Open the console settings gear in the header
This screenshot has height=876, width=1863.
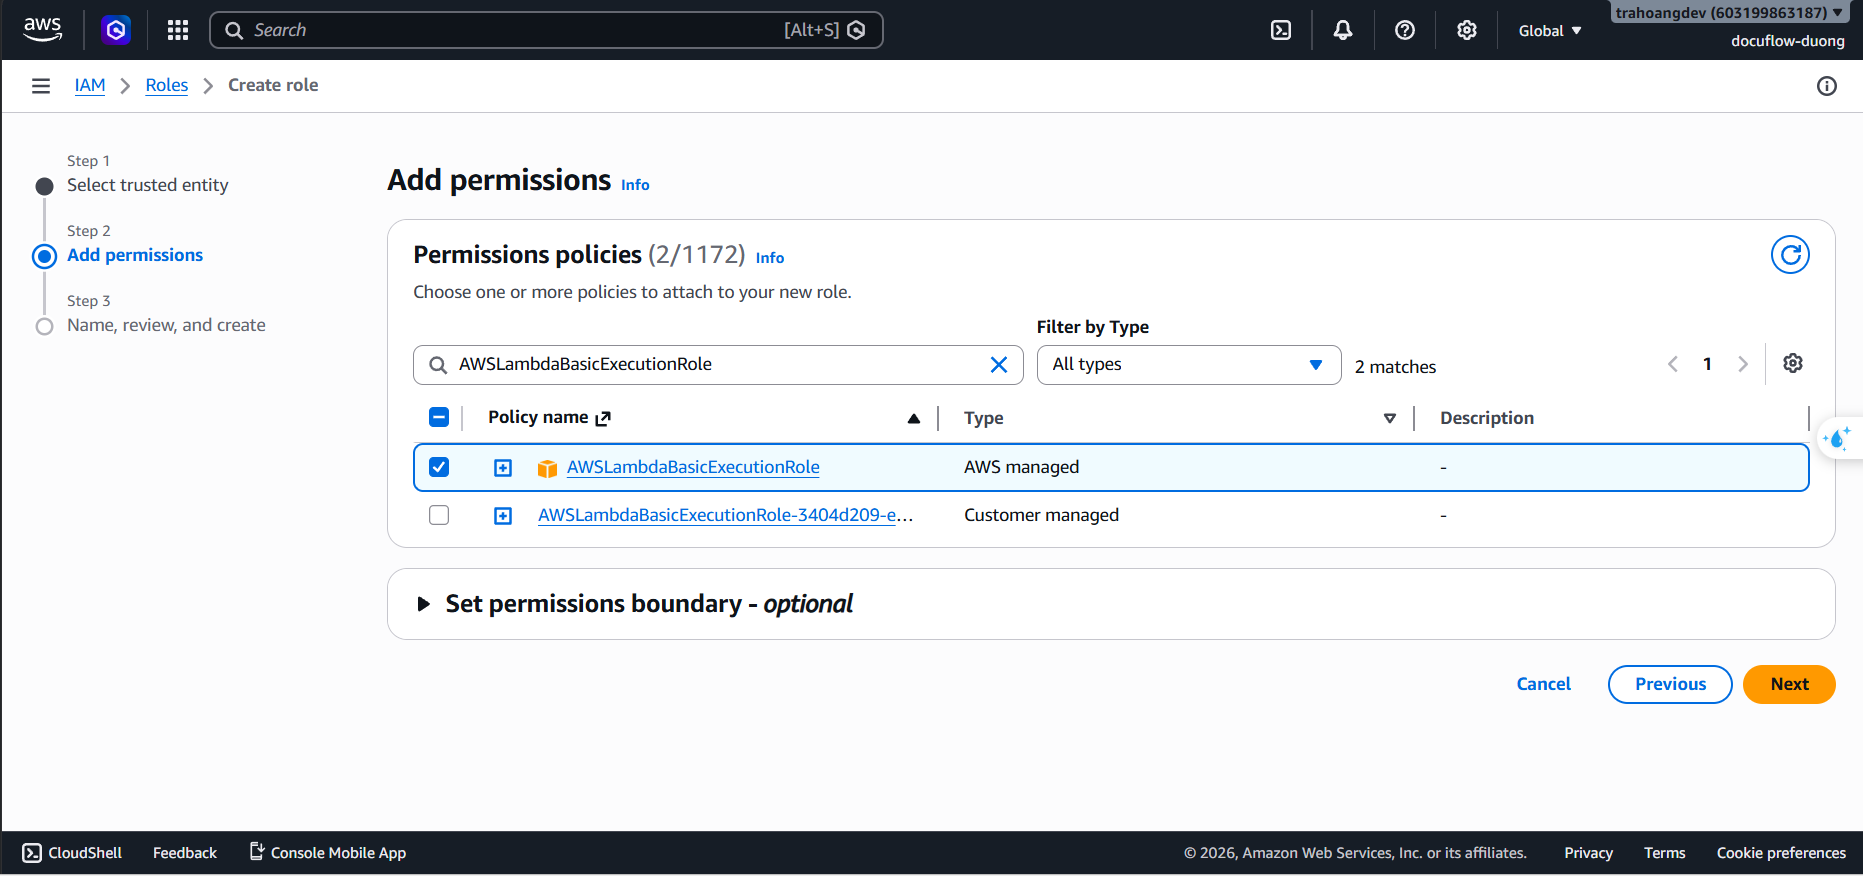1467,30
